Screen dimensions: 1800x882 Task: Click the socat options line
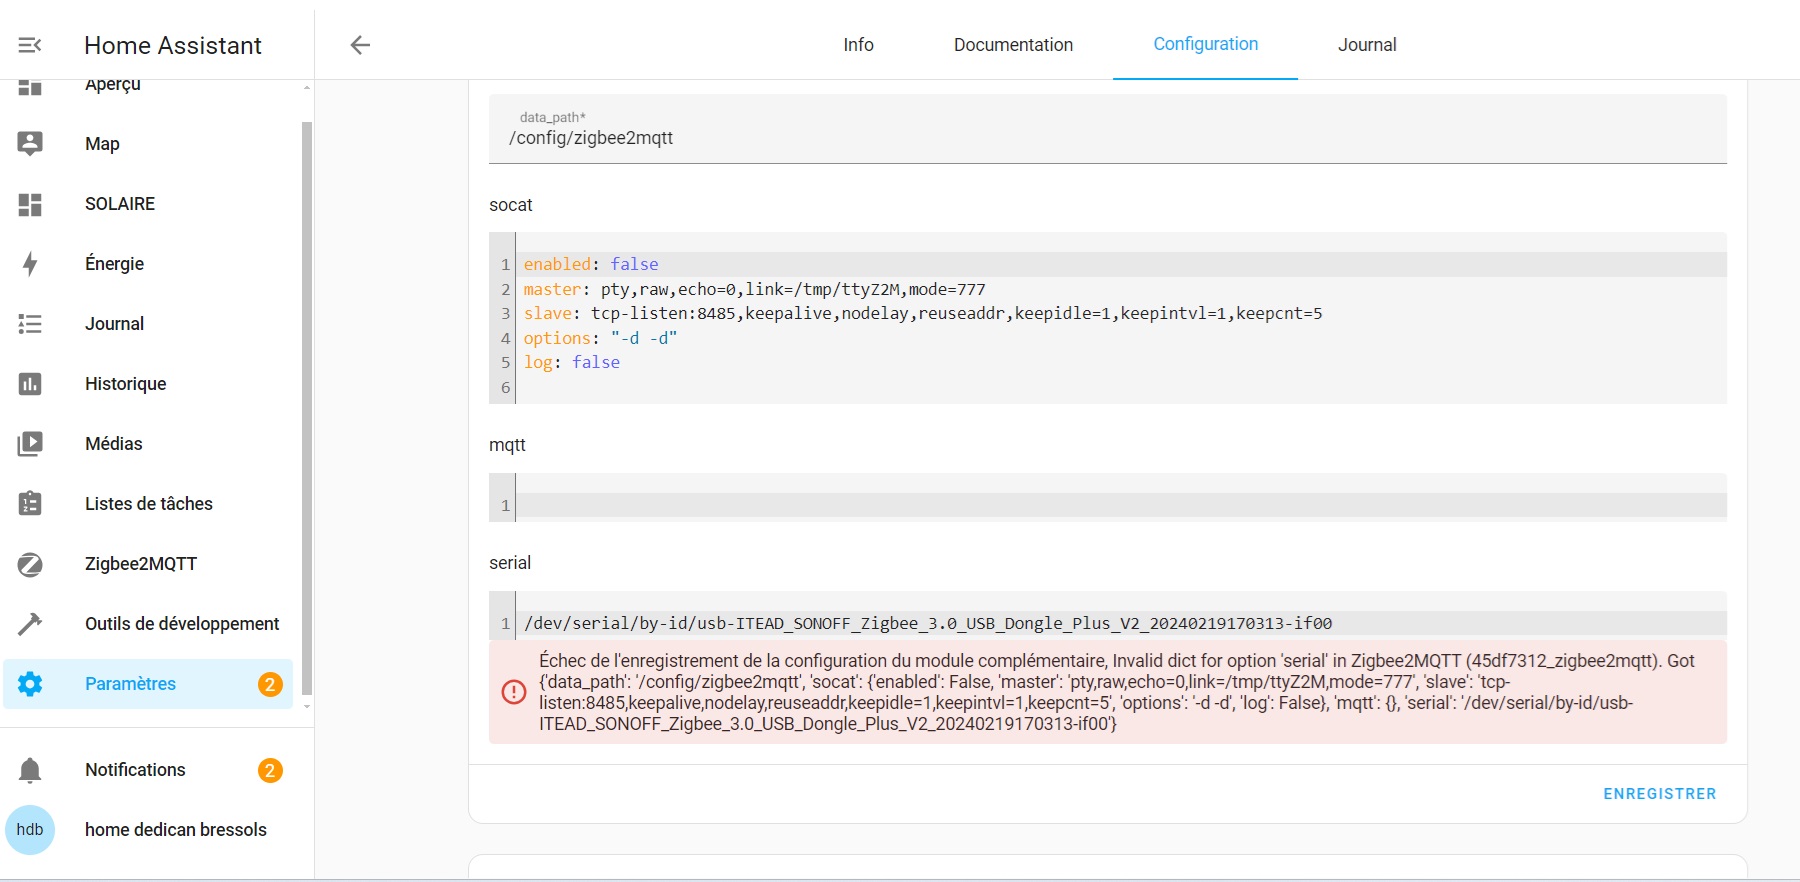coord(600,338)
